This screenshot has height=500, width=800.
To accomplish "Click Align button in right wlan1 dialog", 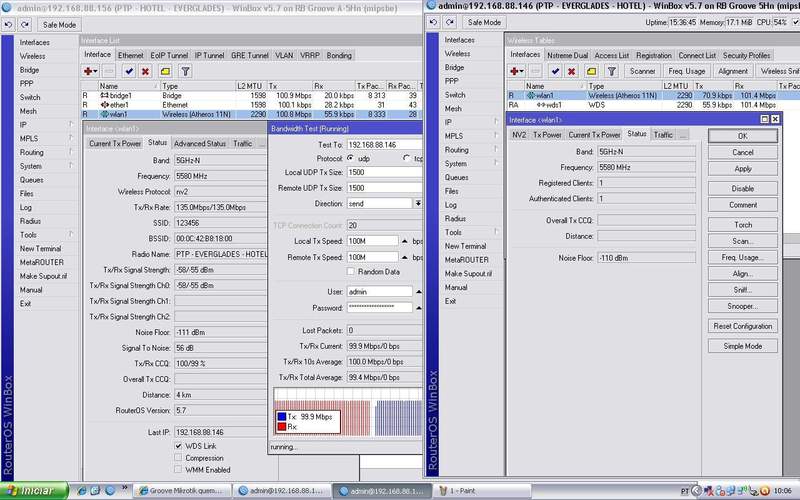I will [x=743, y=274].
